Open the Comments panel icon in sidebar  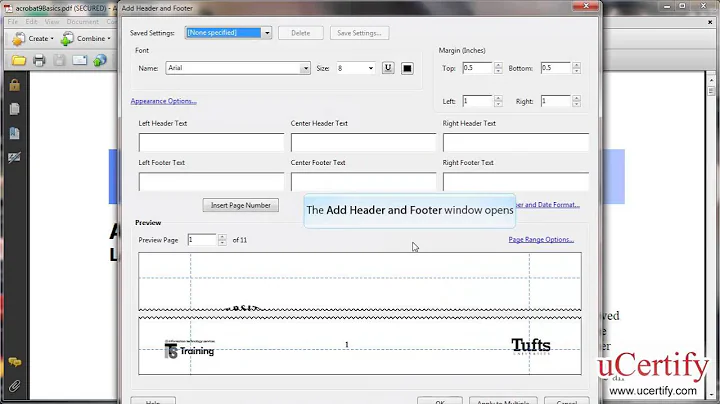pos(15,362)
